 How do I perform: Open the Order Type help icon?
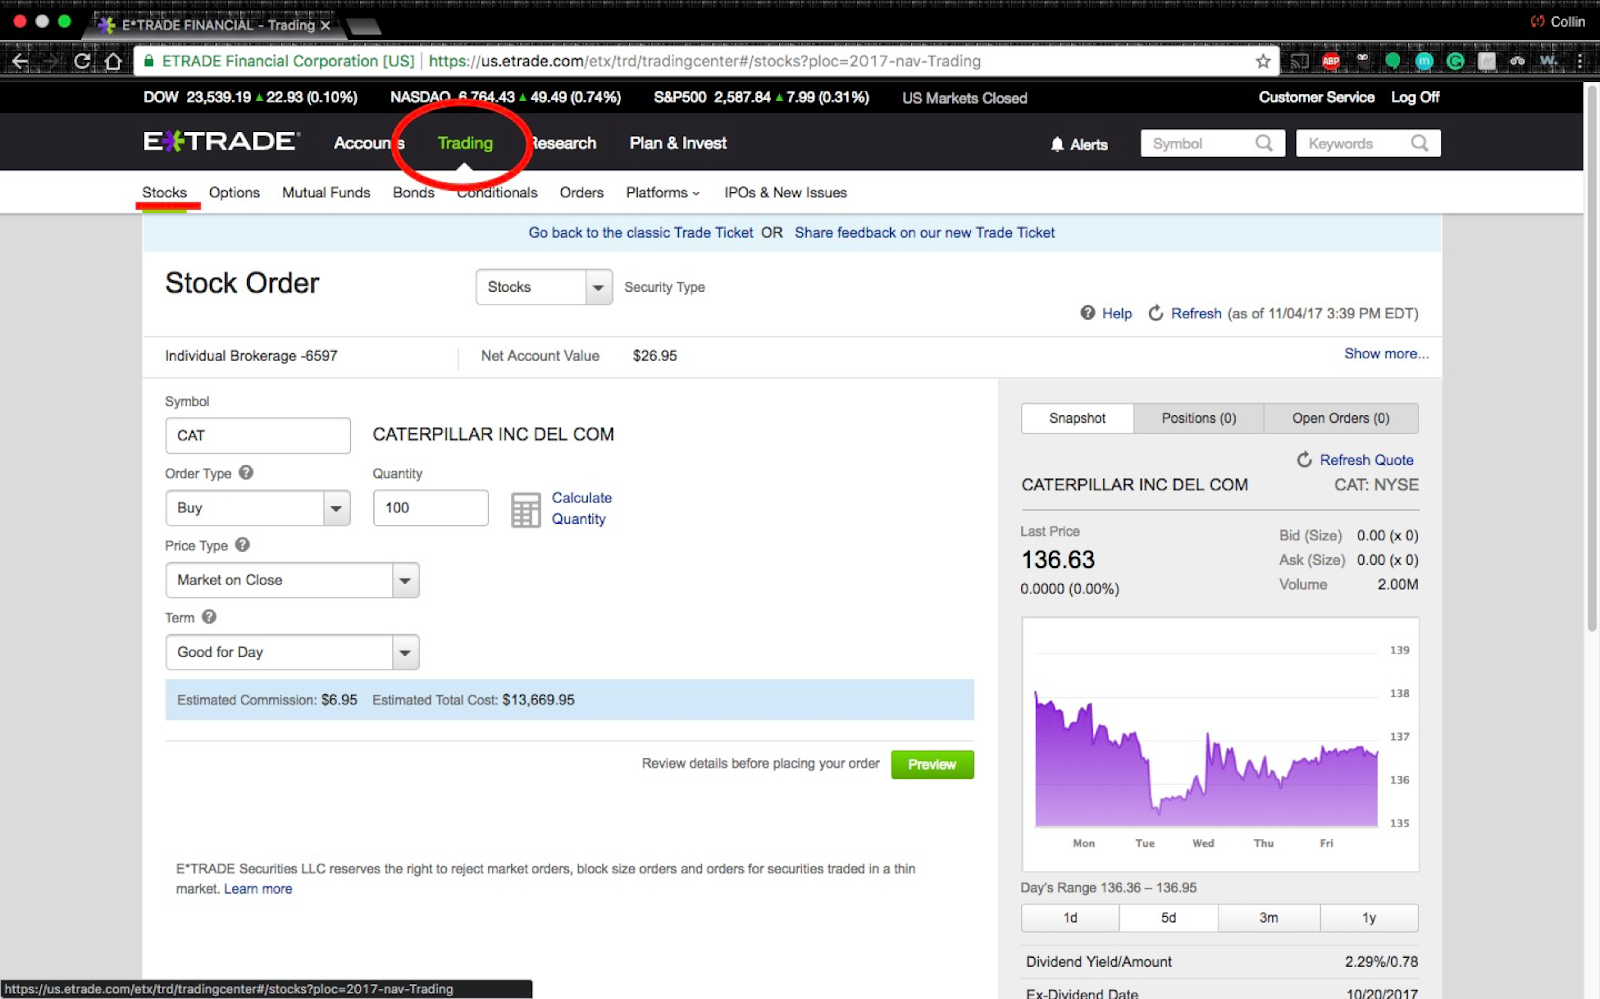pyautogui.click(x=246, y=472)
